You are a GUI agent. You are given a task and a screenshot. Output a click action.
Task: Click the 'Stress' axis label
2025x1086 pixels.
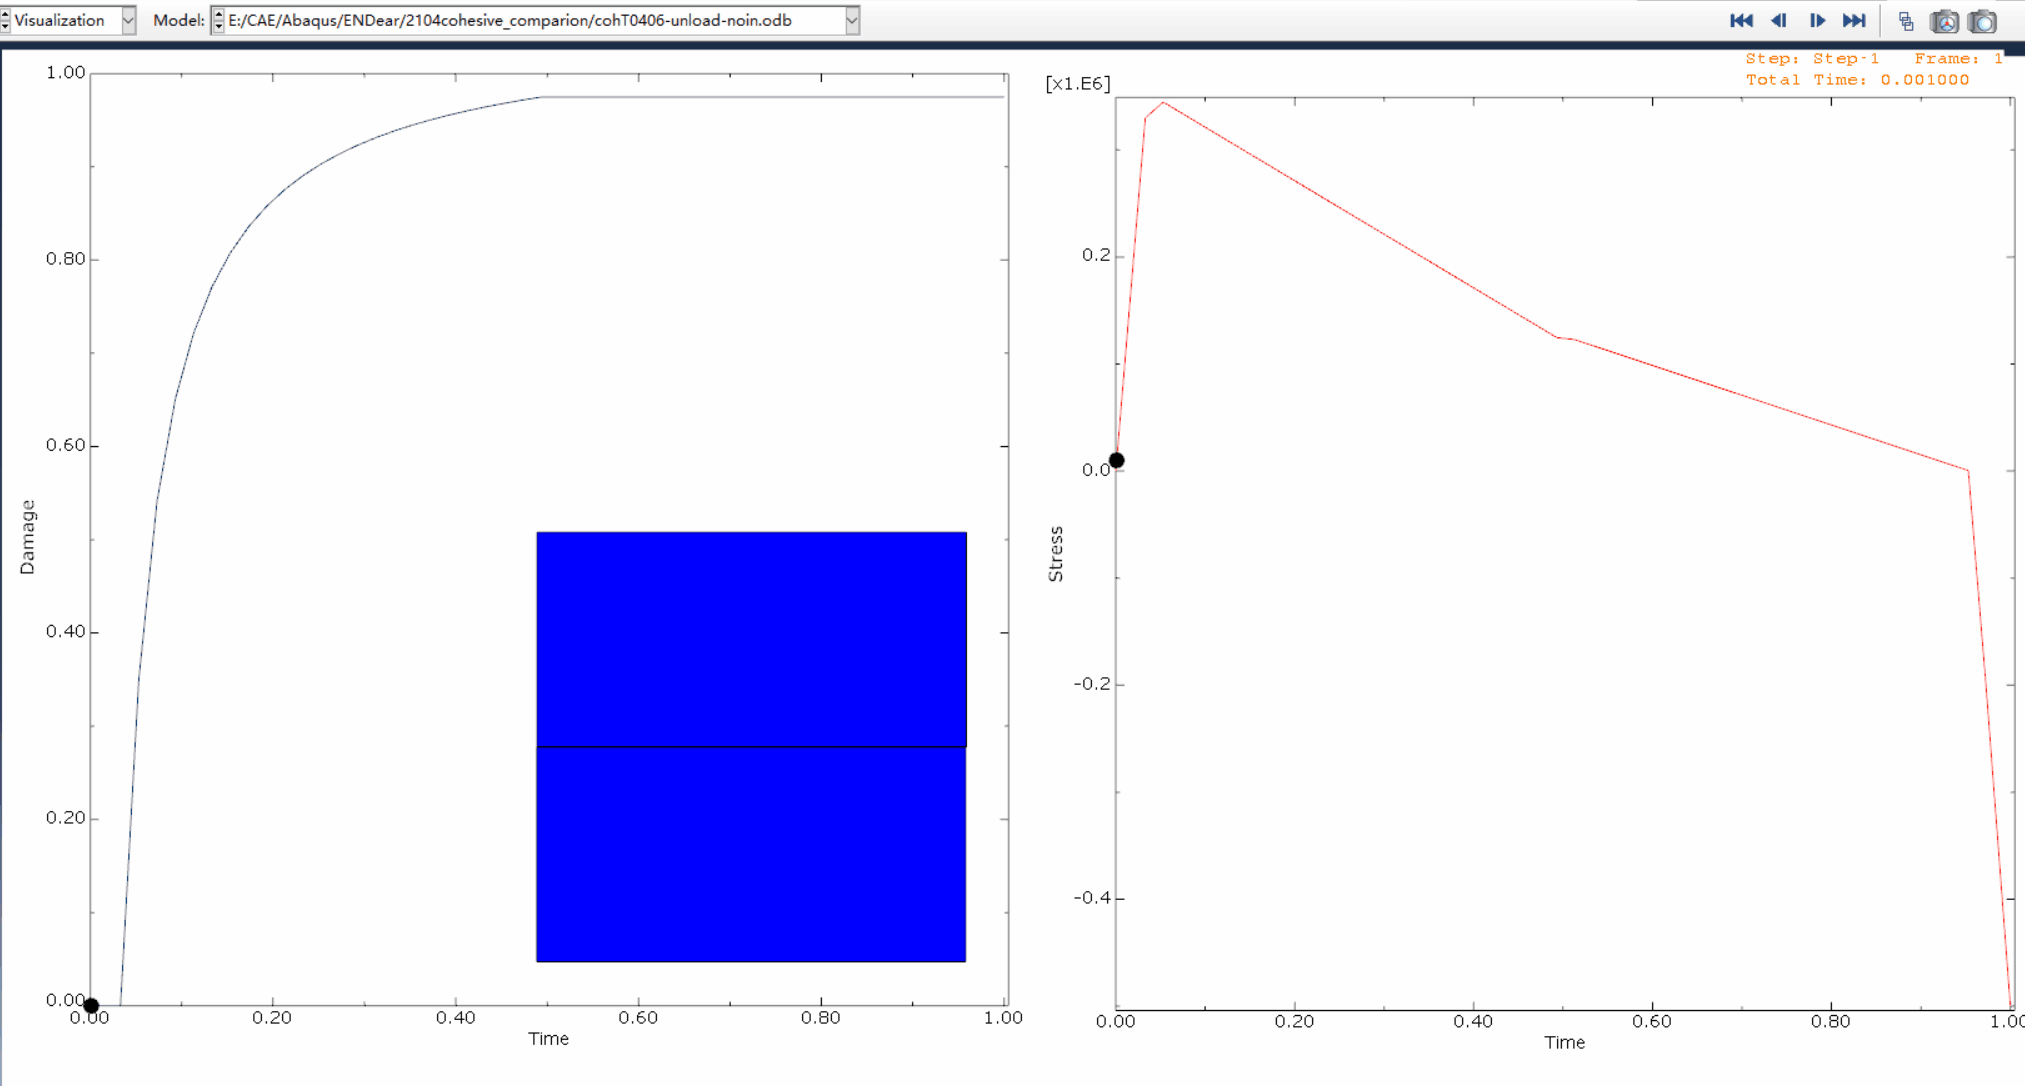pos(1055,554)
